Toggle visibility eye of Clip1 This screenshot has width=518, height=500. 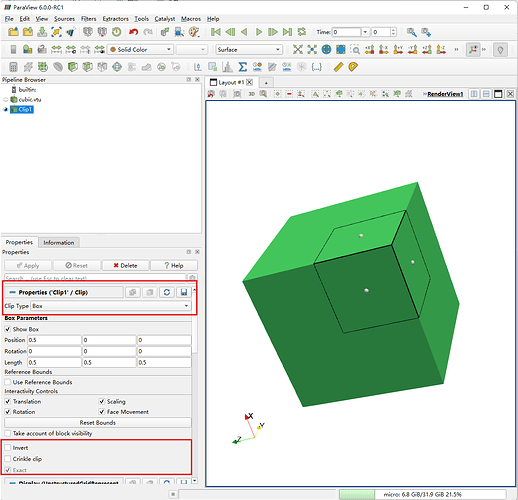[x=5, y=109]
